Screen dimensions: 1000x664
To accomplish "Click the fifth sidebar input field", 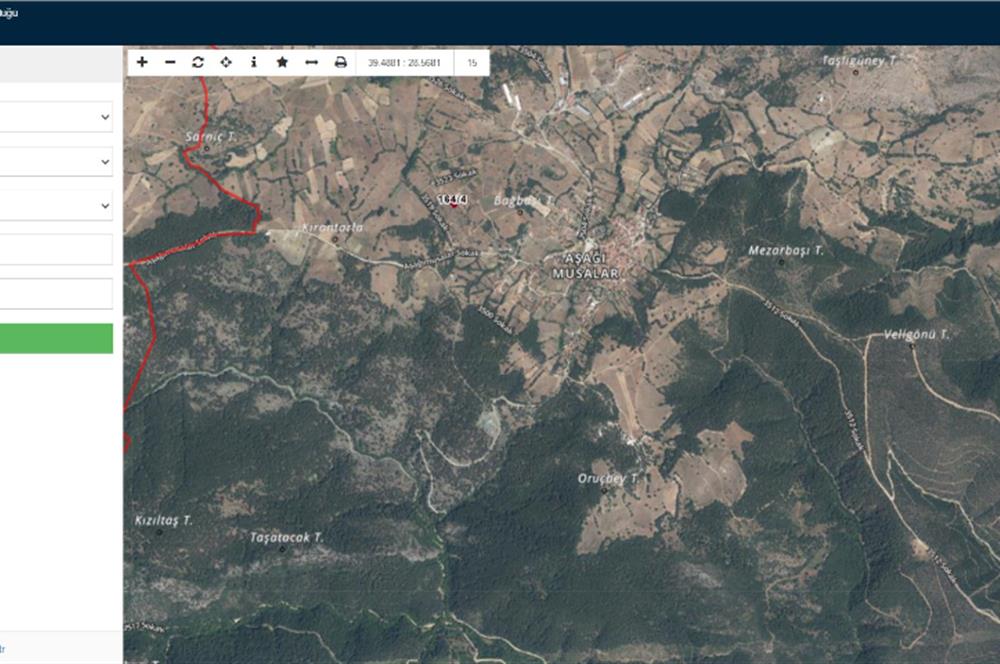I will pyautogui.click(x=55, y=293).
